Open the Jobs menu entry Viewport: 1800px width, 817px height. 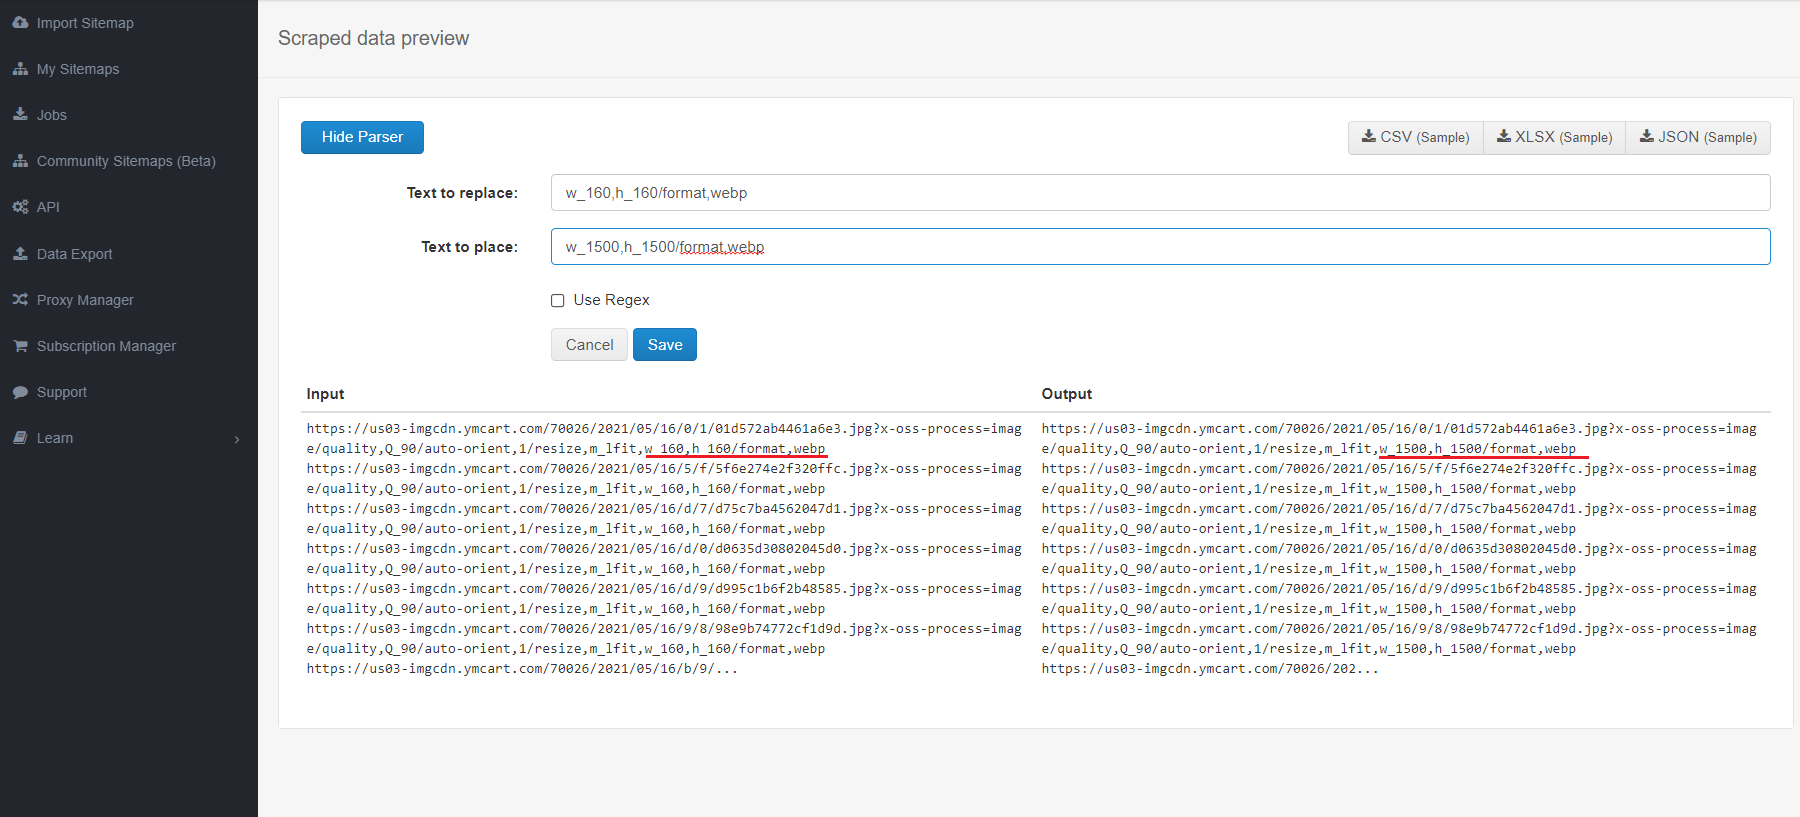(x=52, y=115)
